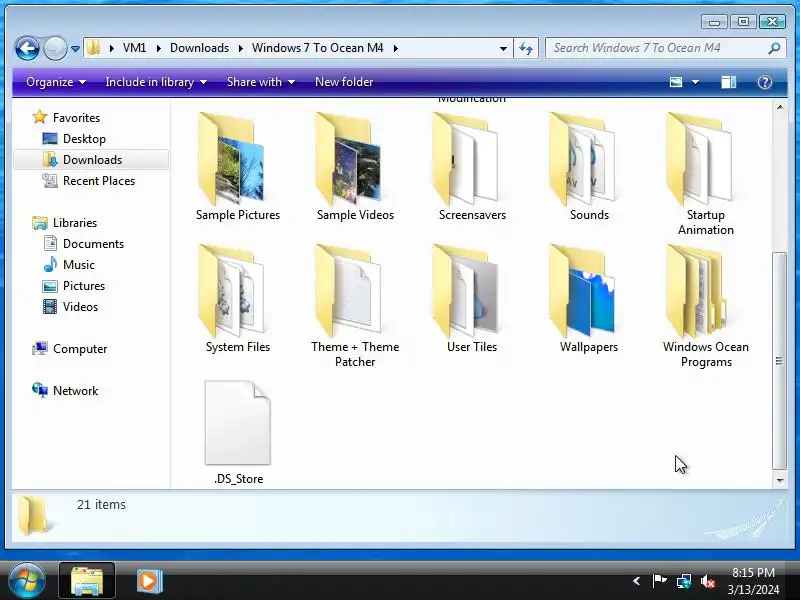Click the .DS_Store file name label

point(238,479)
